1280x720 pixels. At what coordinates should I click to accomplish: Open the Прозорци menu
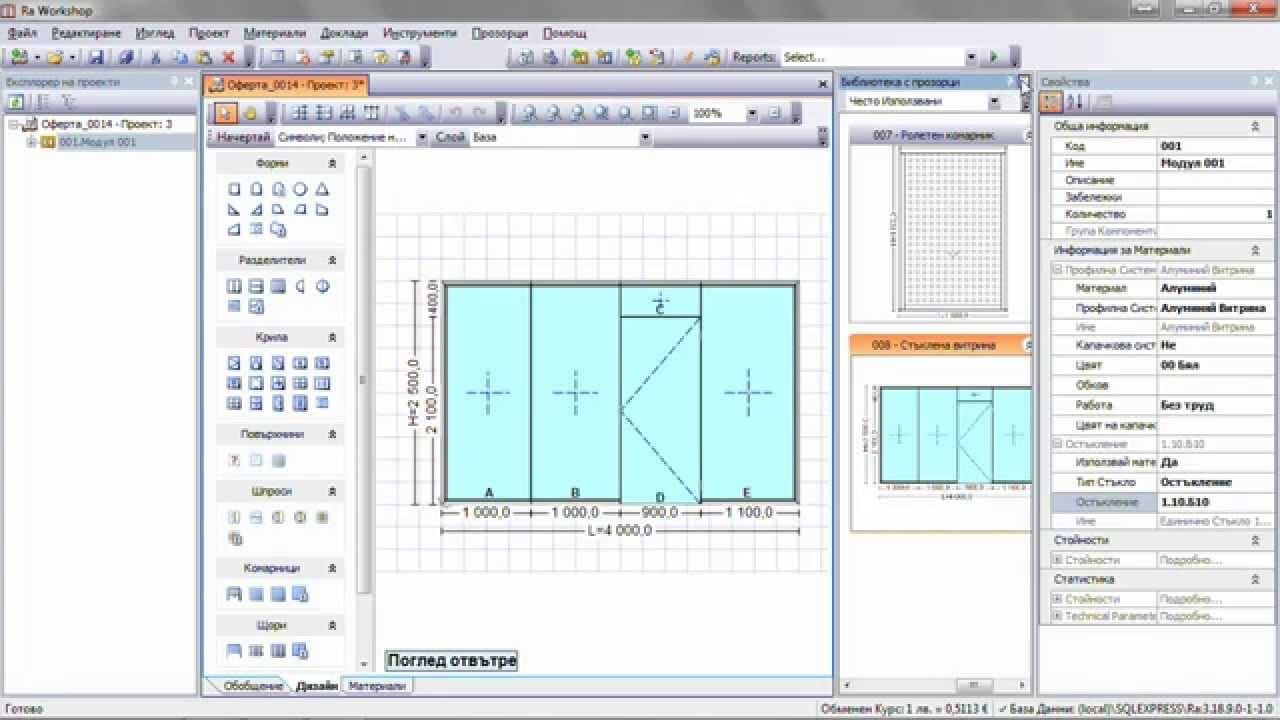(499, 33)
